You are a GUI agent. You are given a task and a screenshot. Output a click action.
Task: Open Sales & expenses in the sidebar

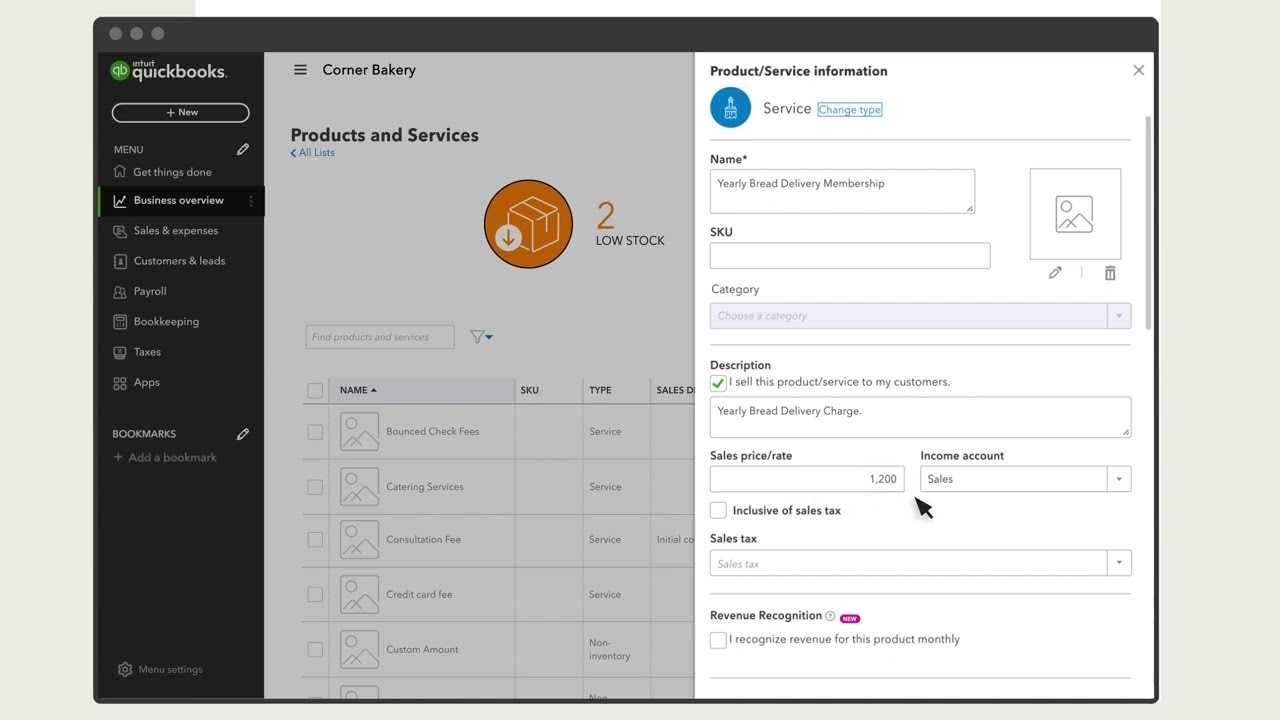coord(176,231)
